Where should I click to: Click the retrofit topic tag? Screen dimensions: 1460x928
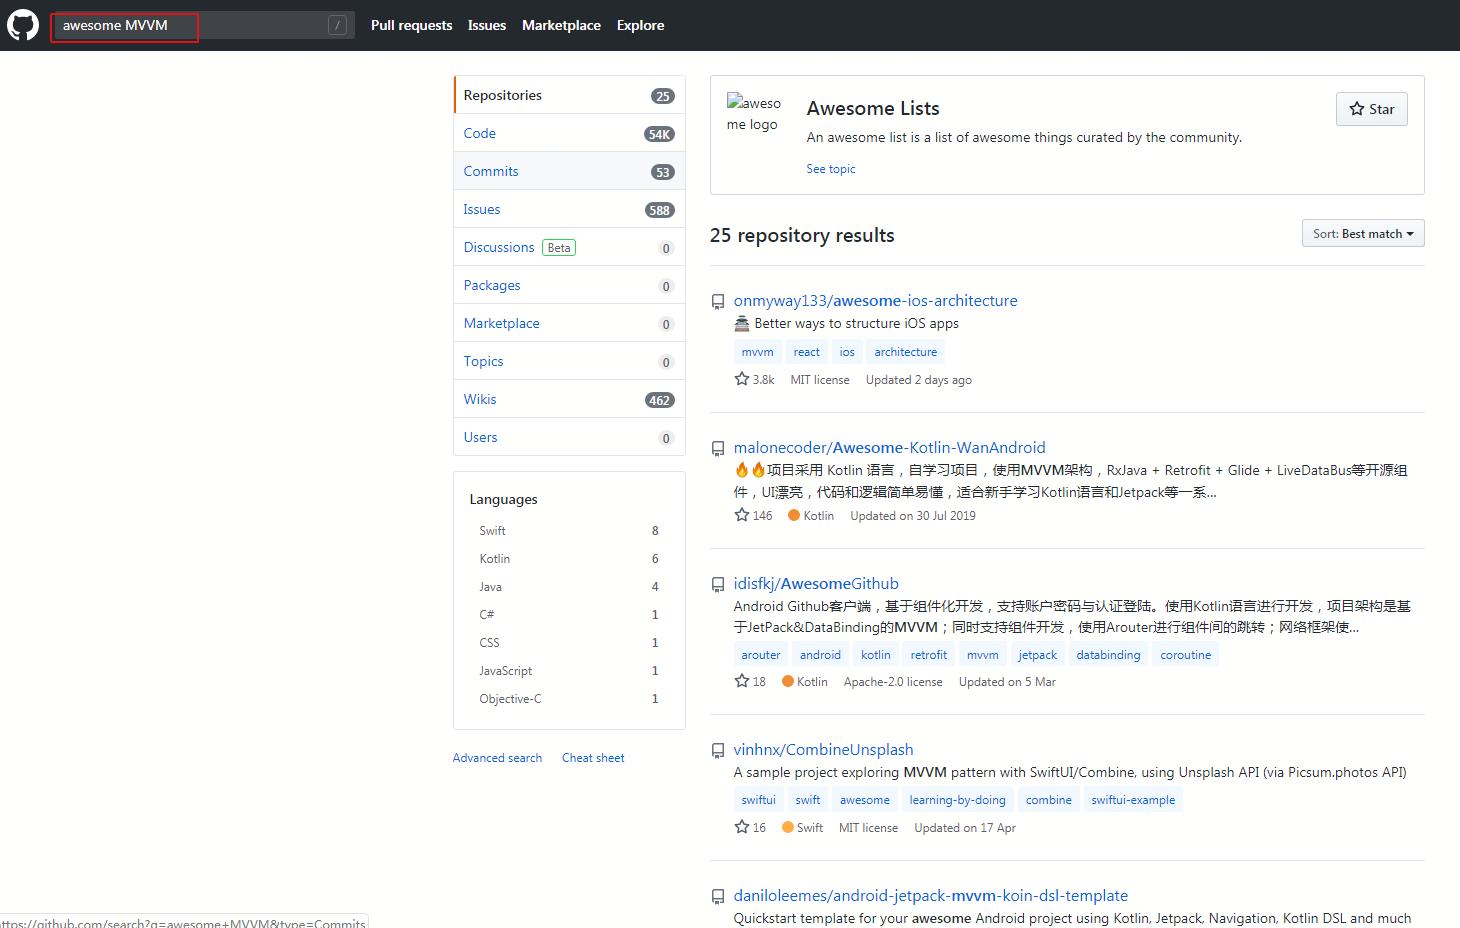[x=928, y=655]
